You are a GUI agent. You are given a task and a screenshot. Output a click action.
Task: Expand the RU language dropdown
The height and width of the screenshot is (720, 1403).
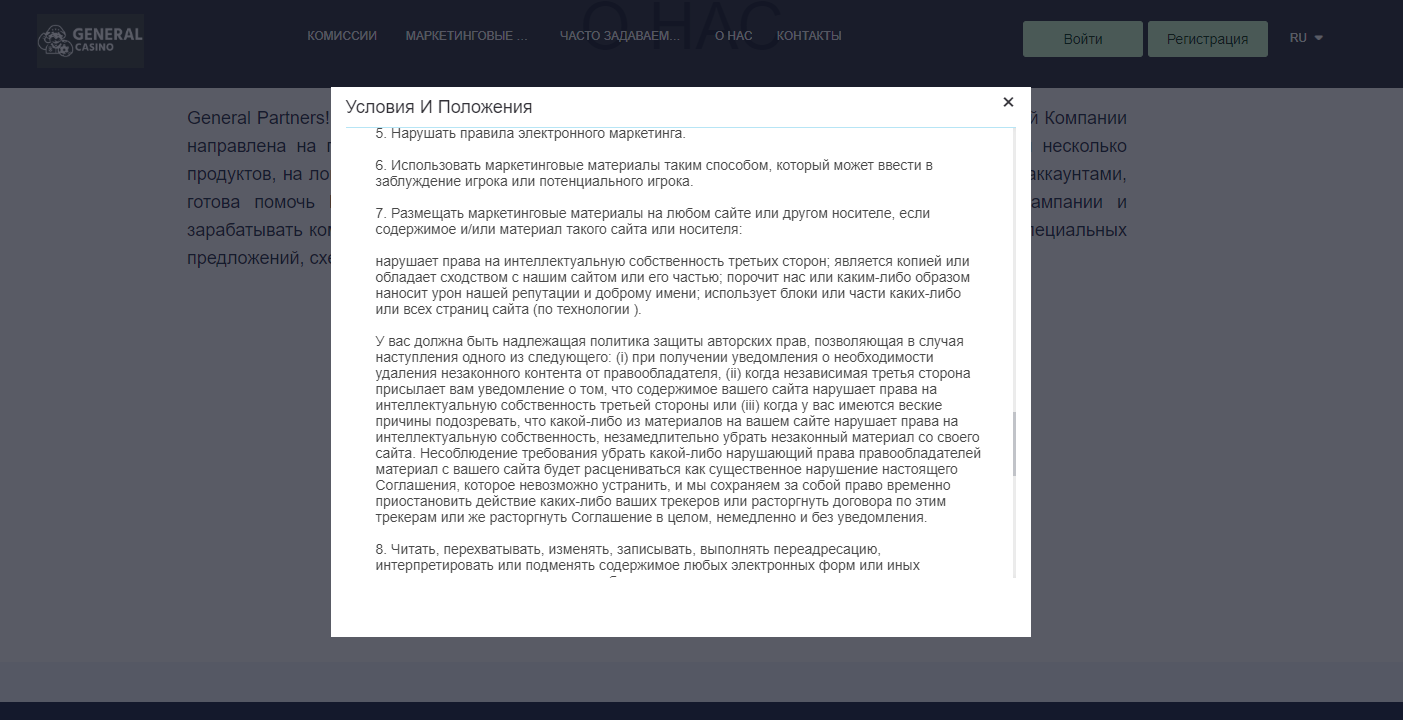1306,38
